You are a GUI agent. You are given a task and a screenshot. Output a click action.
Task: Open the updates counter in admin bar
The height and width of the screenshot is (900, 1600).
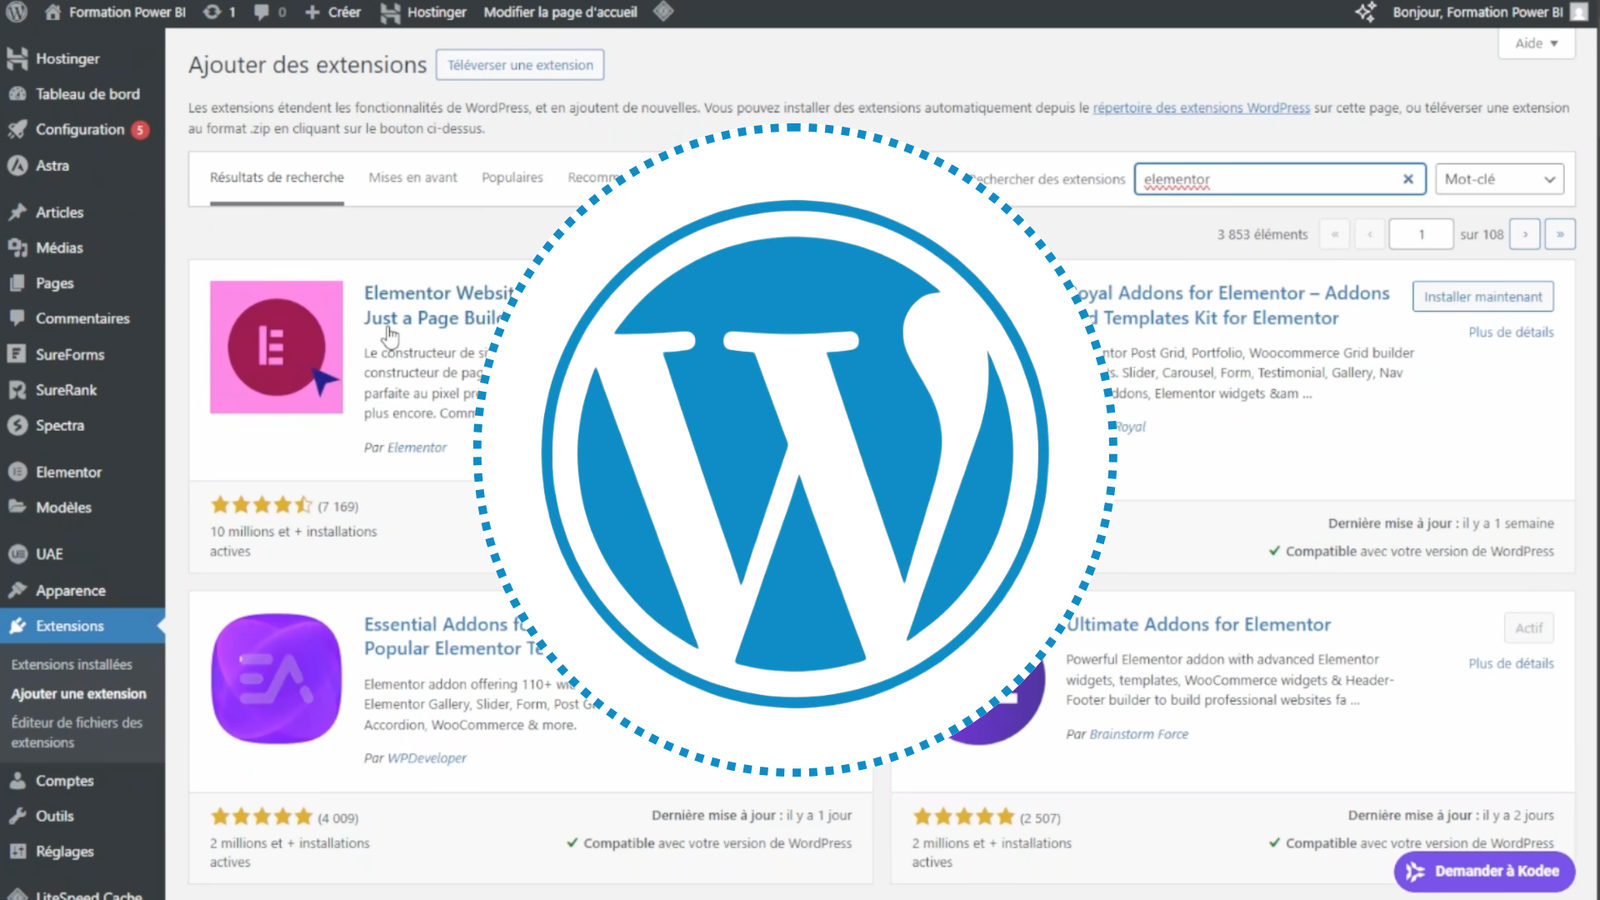[218, 12]
